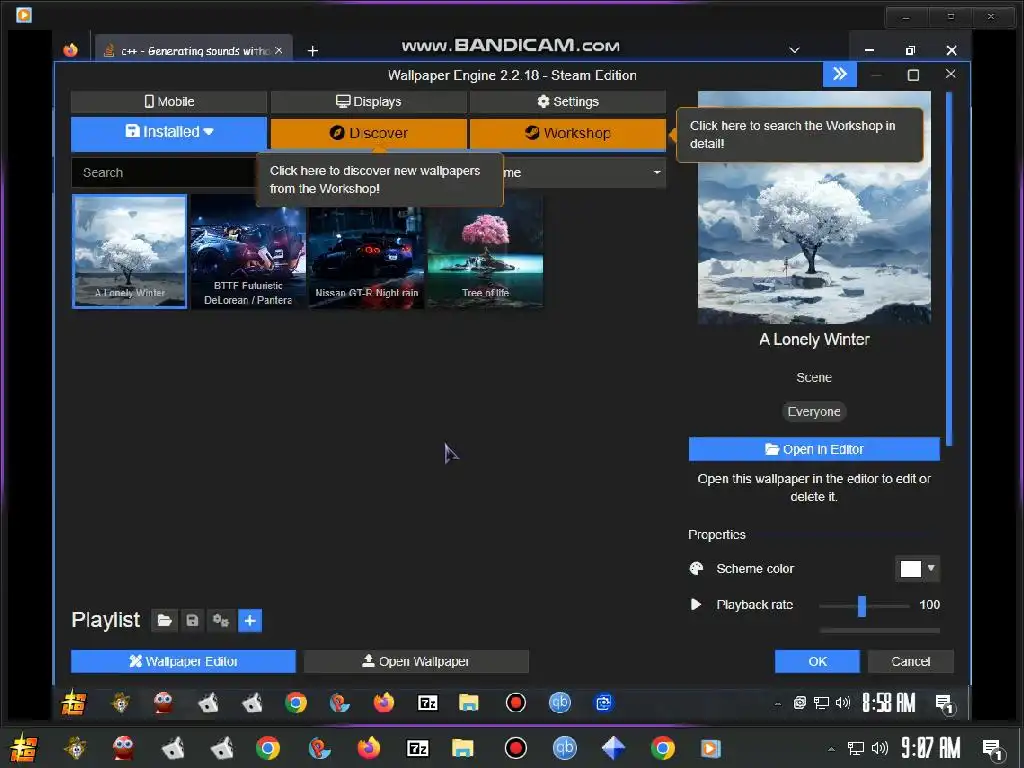The image size is (1024, 768).
Task: Click the Chrome icon right of the blue diamond
Action: 663,748
